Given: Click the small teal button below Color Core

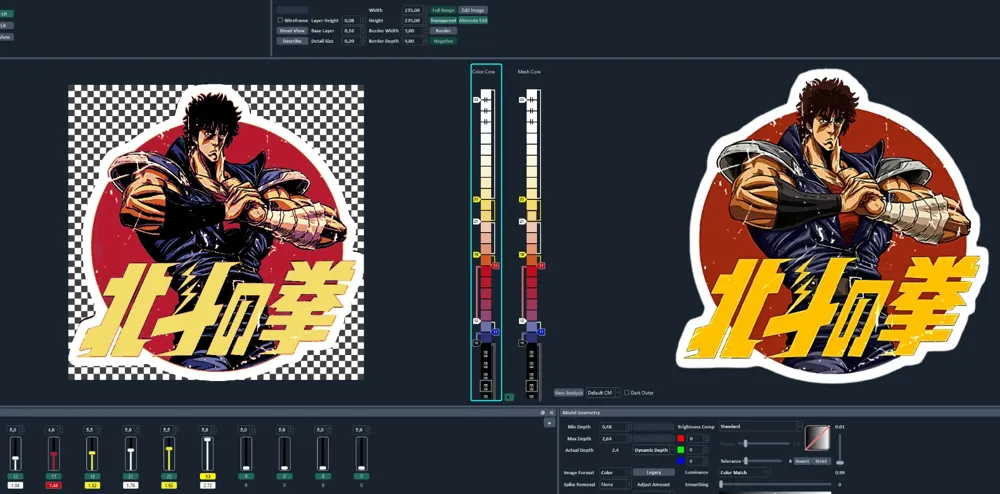Looking at the screenshot, I should 509,396.
